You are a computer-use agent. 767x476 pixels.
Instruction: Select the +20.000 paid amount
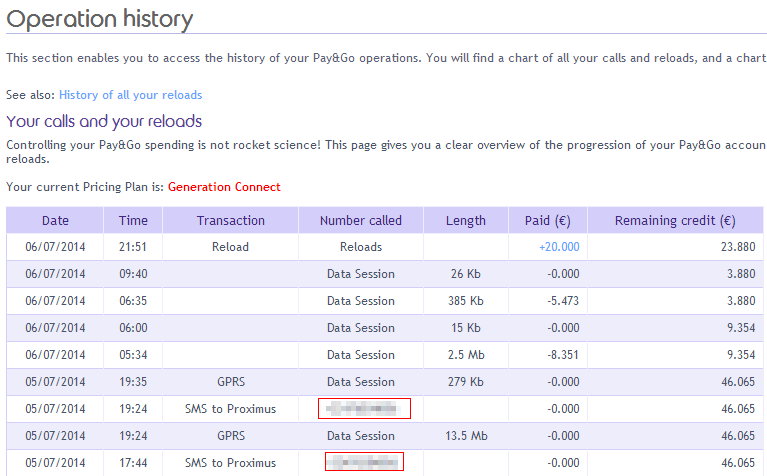(558, 247)
